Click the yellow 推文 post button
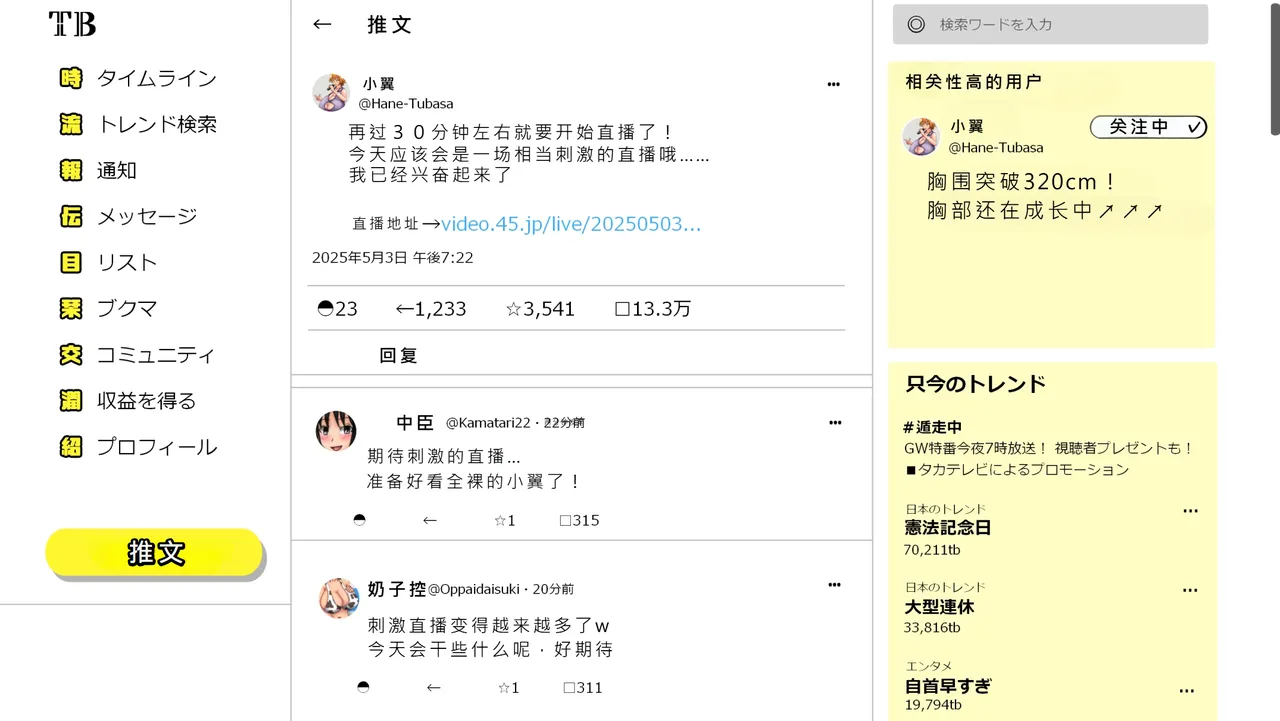 pos(154,552)
